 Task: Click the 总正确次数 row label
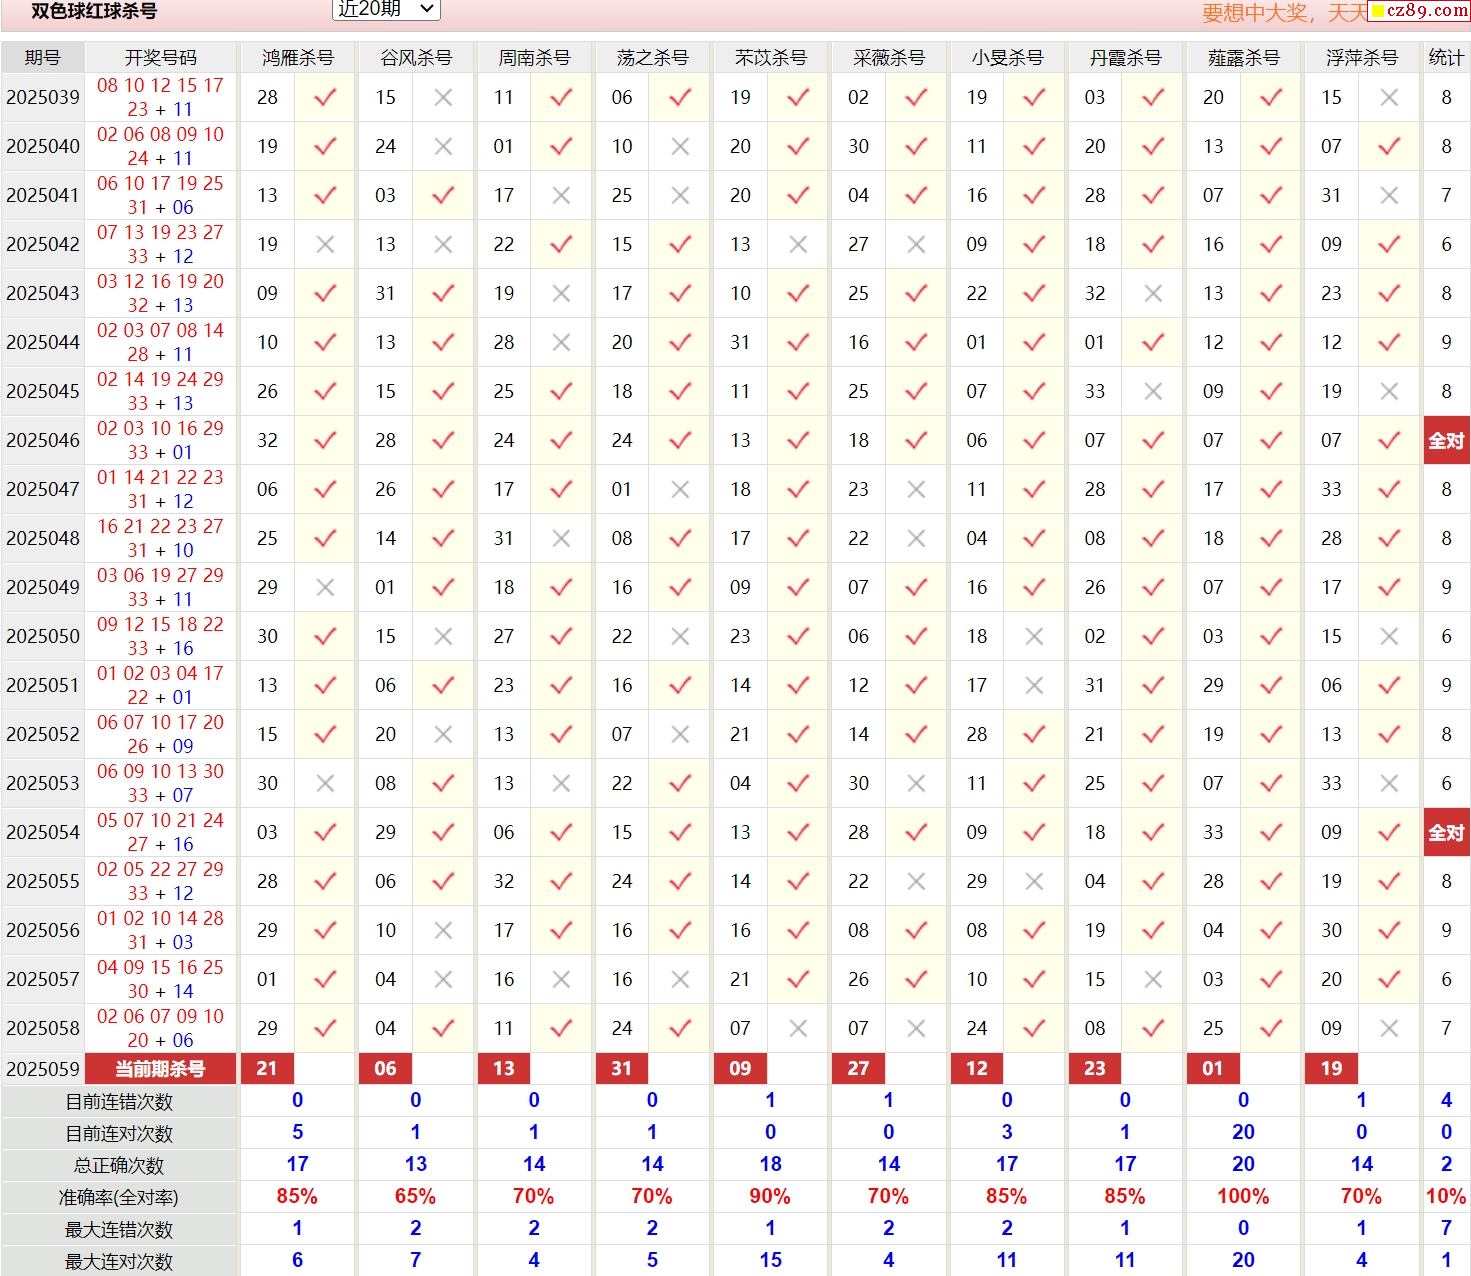click(x=119, y=1166)
